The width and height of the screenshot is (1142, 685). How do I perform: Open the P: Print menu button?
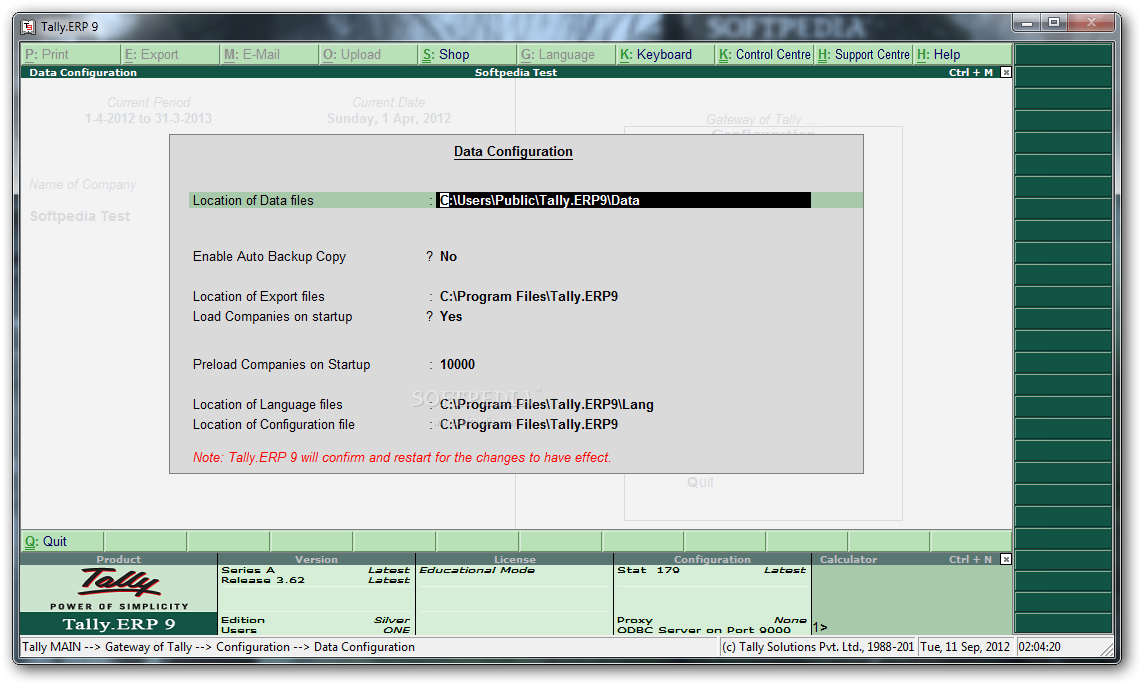(71, 55)
